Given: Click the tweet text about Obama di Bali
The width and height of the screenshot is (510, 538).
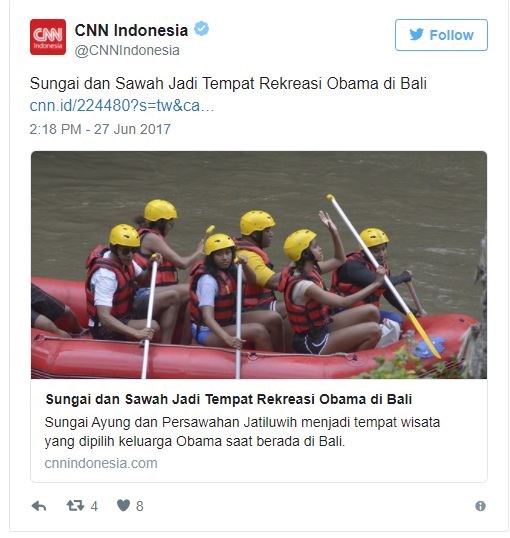Looking at the screenshot, I should (228, 83).
